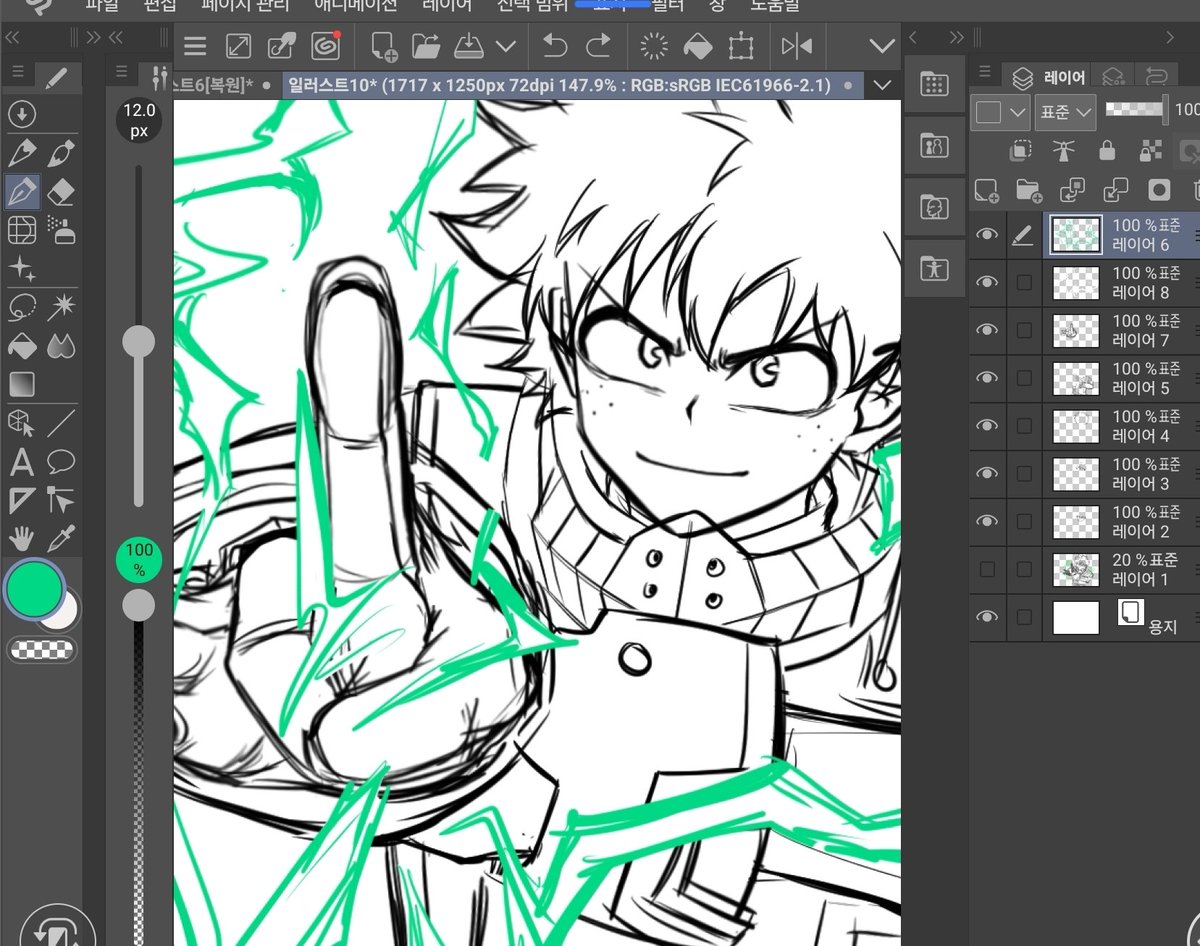
Task: Select the Hand move-canvas tool
Action: [22, 539]
